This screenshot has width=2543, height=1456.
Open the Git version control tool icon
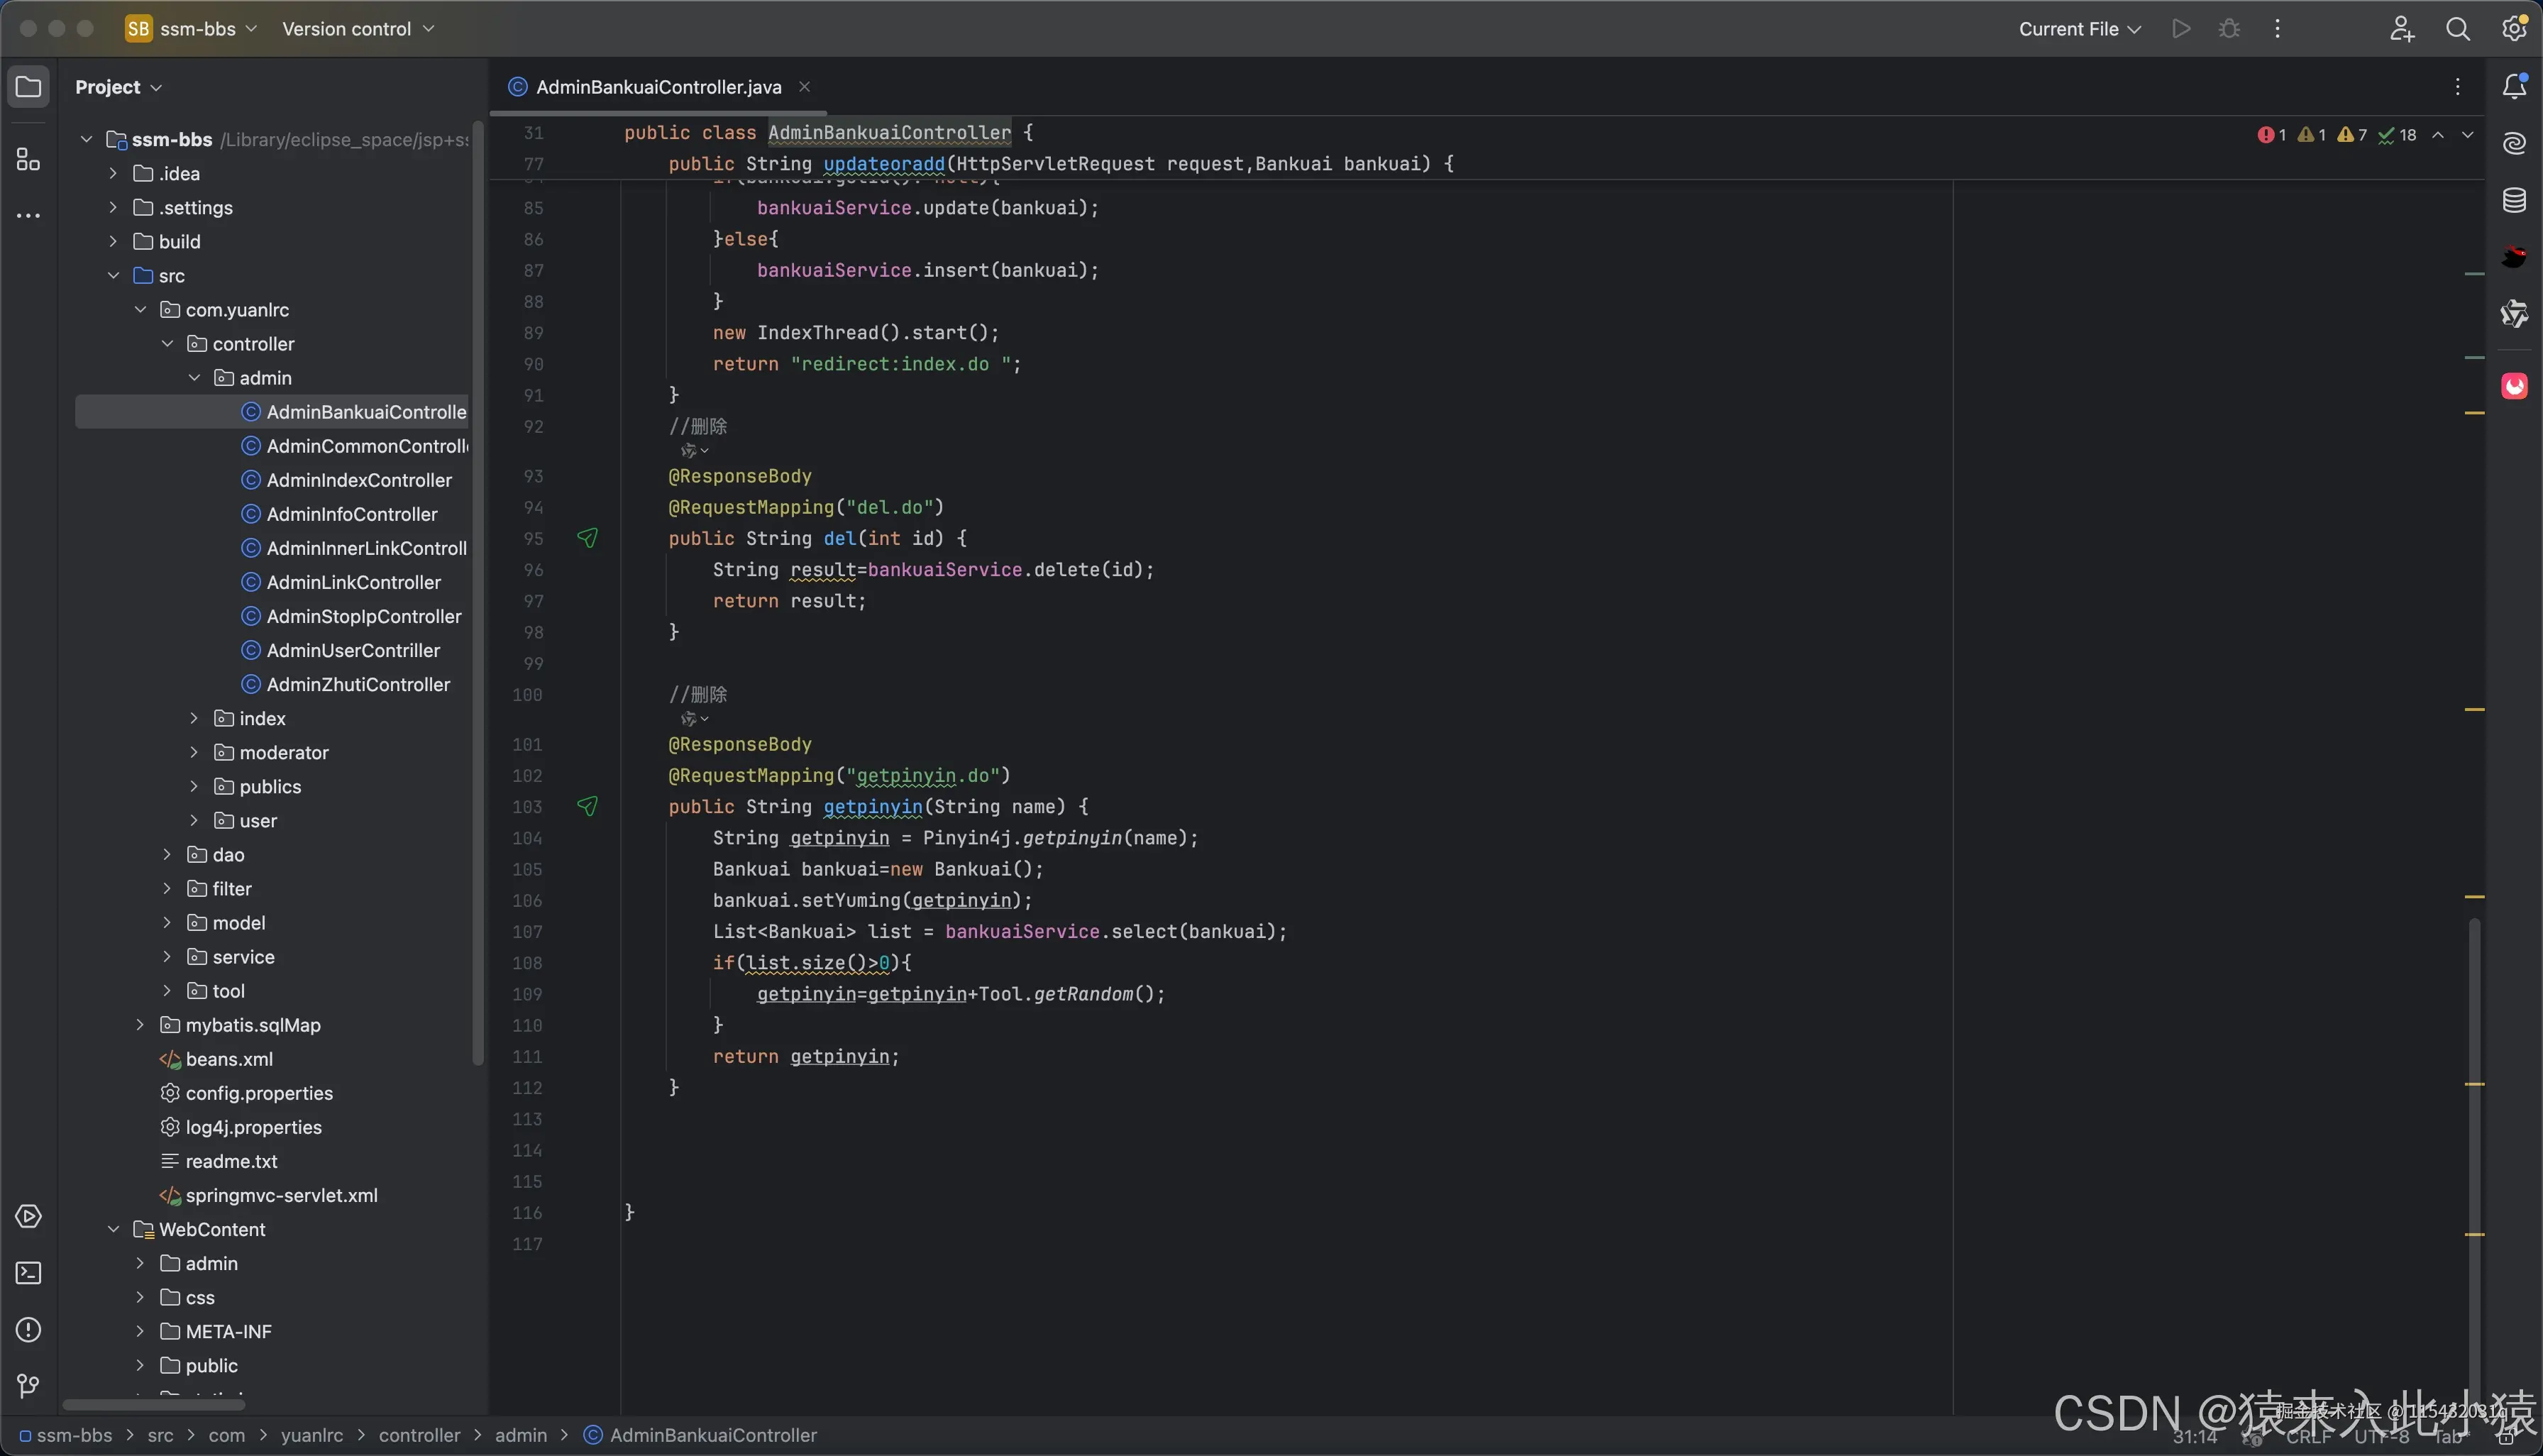tap(28, 1386)
